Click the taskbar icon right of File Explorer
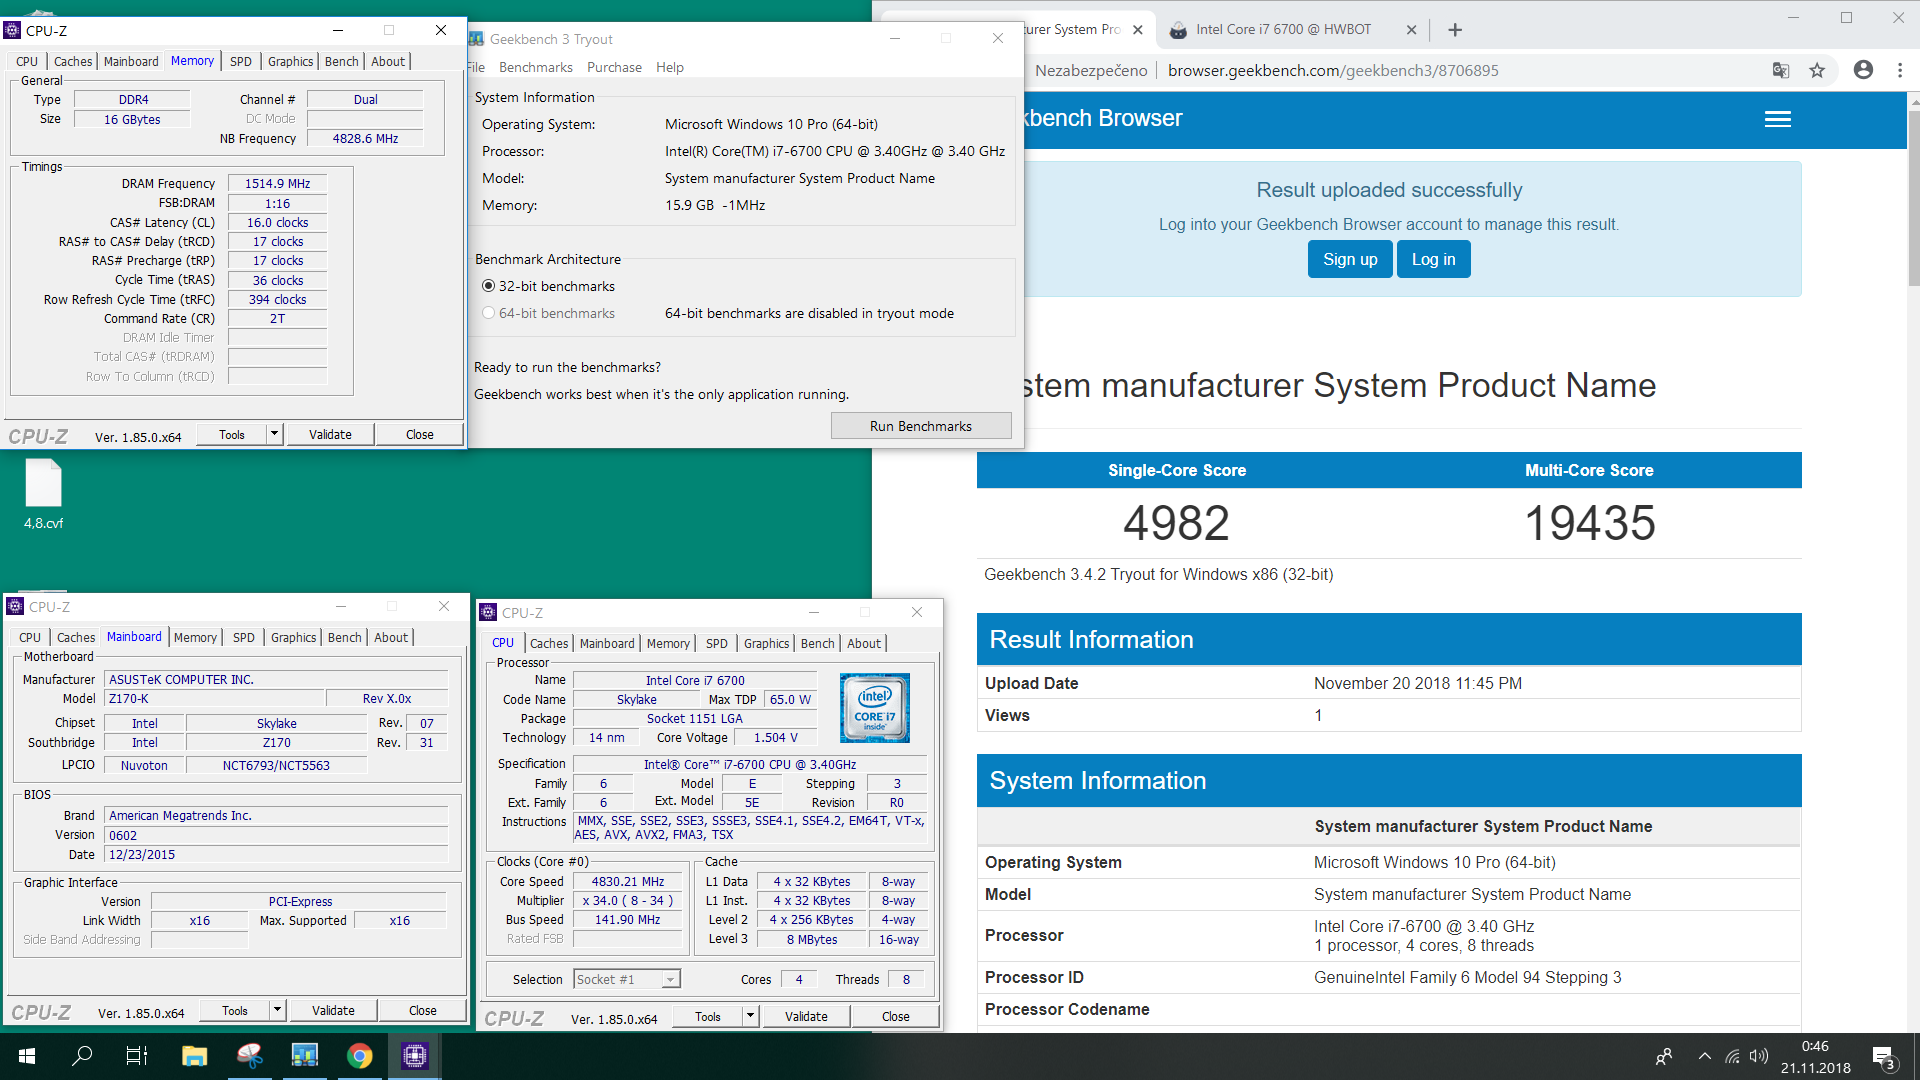1920x1080 pixels. 249,1055
